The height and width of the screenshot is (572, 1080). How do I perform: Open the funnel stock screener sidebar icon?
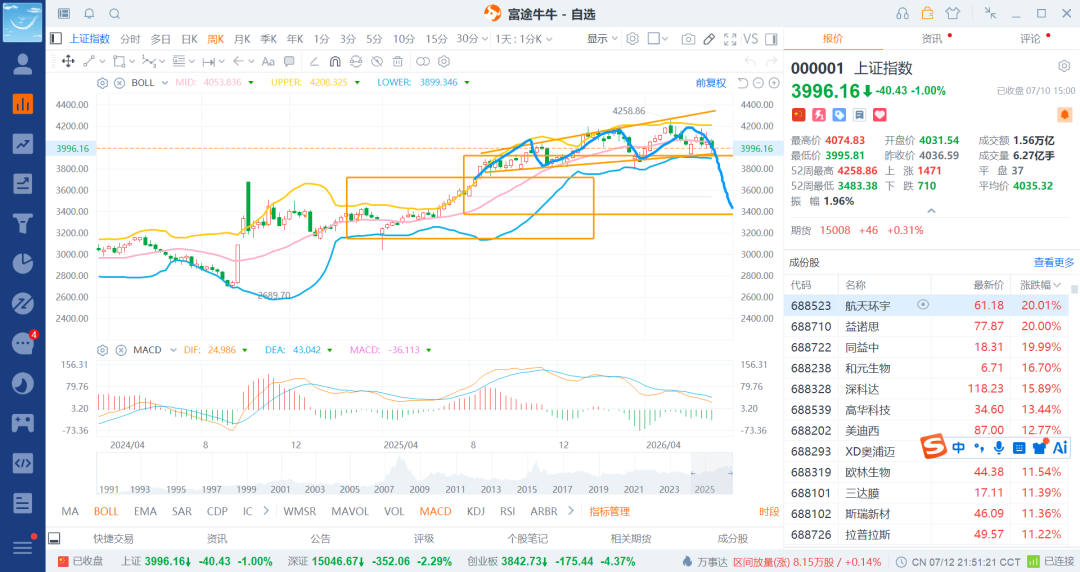point(23,223)
